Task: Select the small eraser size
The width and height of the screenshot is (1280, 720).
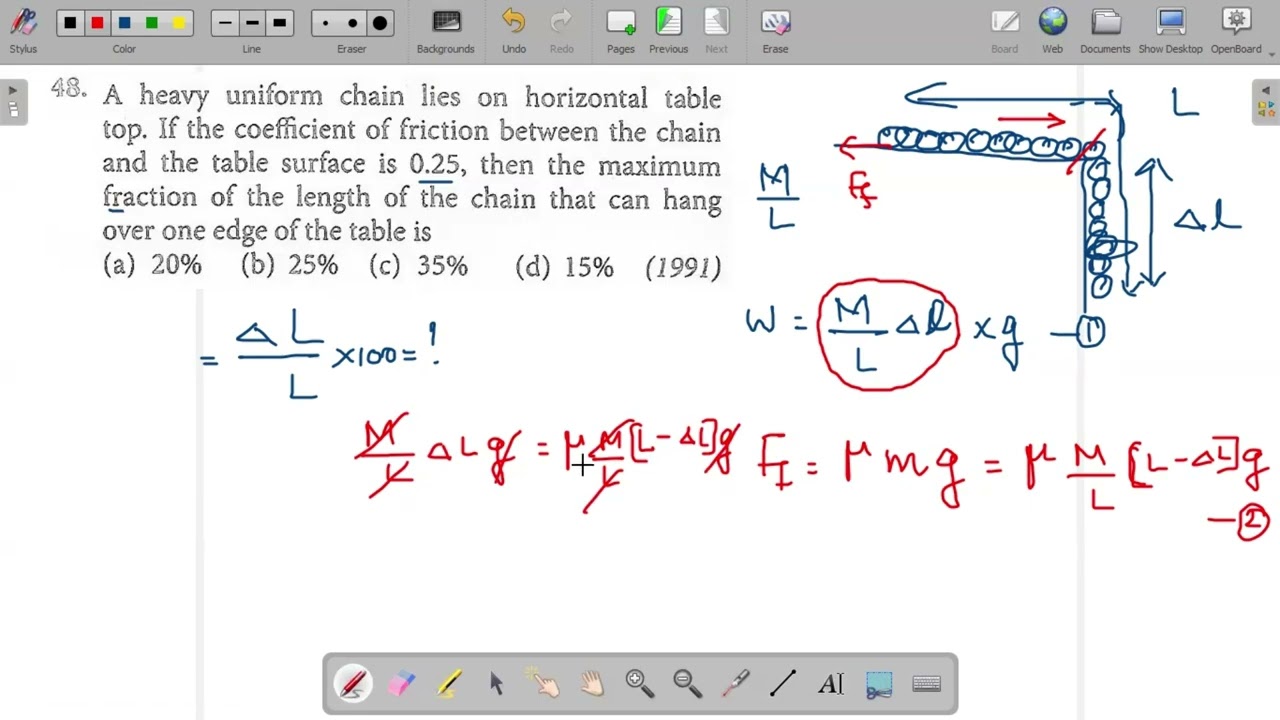Action: point(325,23)
